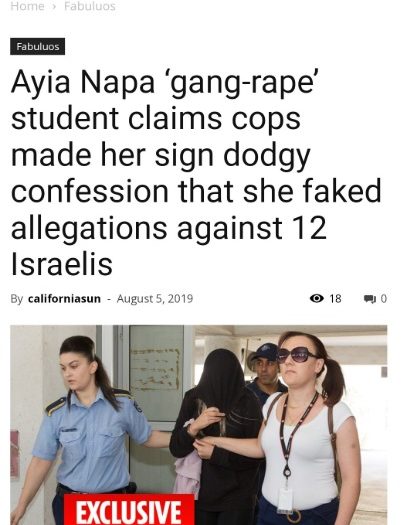Open the Fabuluos breadcrumb link
The height and width of the screenshot is (525, 401).
coord(90,6)
